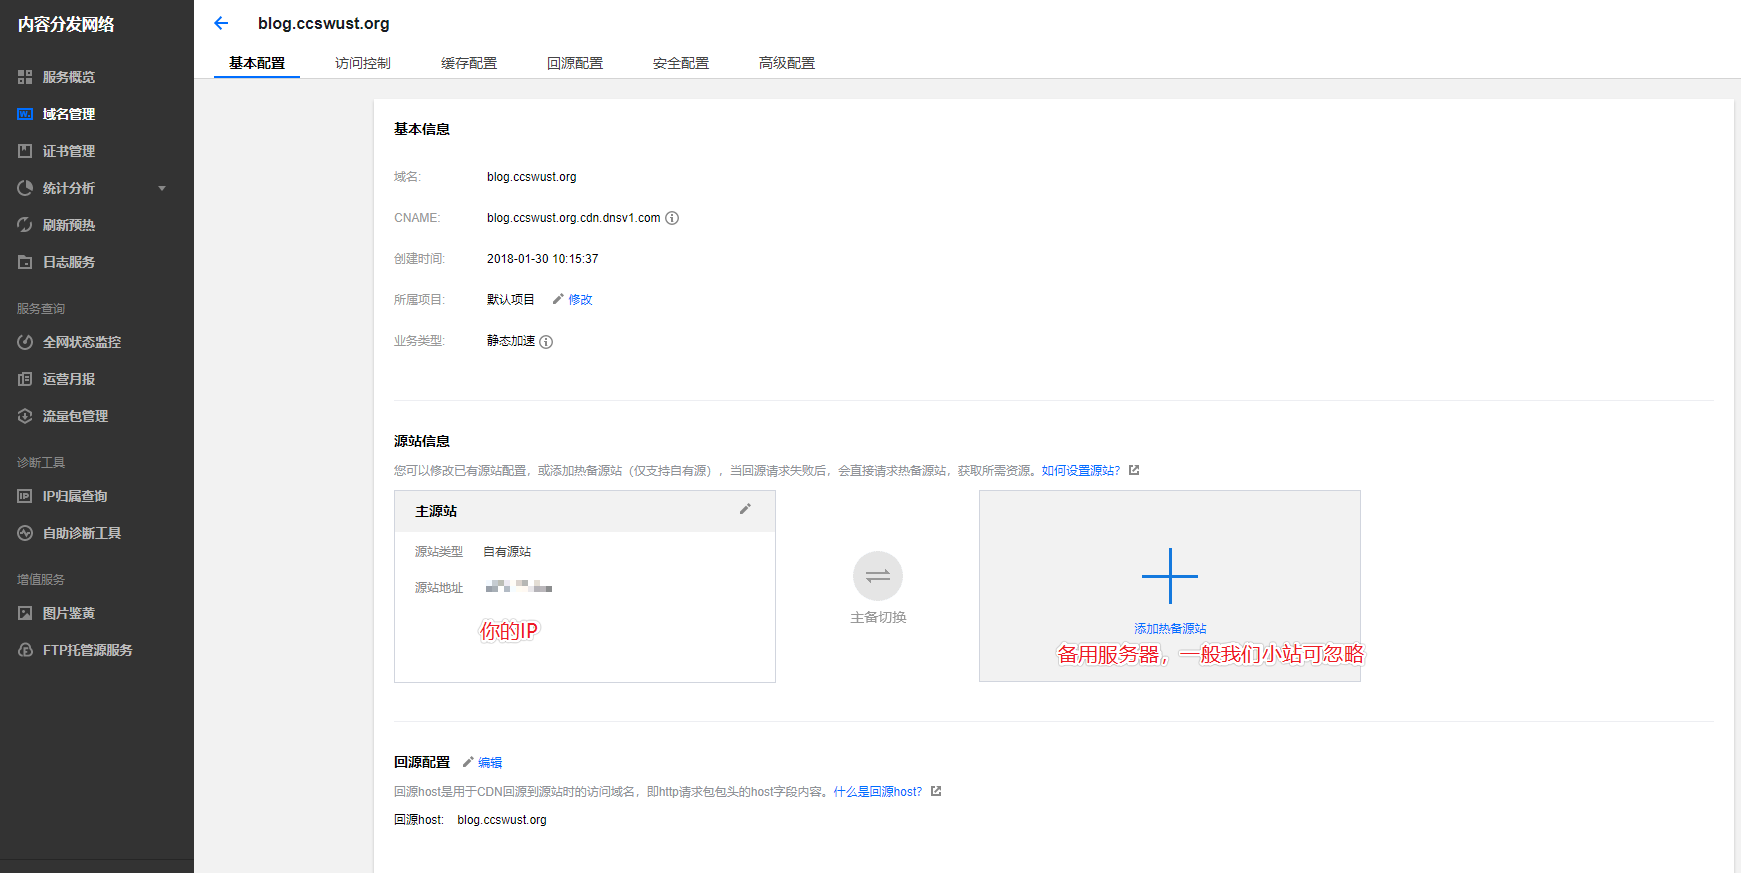This screenshot has width=1741, height=873.
Task: Click external link icon after 什么是回源host
Action: point(936,791)
